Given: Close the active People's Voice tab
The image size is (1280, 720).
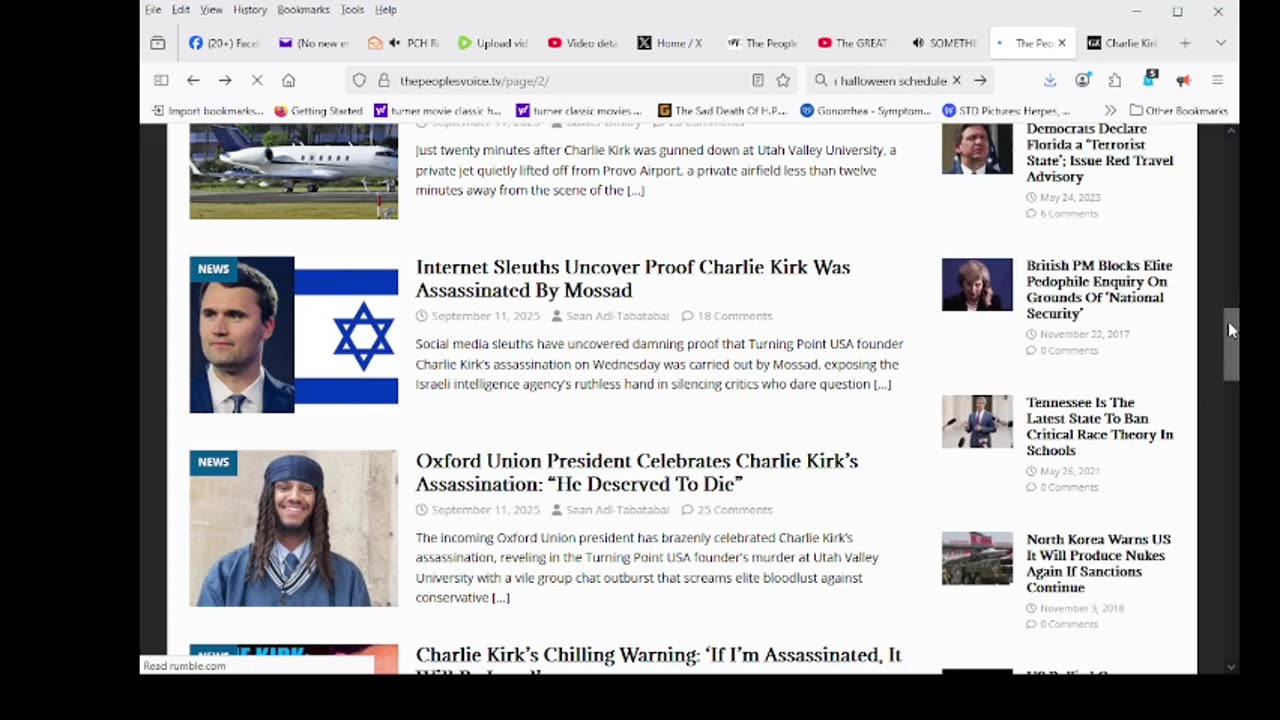Looking at the screenshot, I should tap(1062, 43).
